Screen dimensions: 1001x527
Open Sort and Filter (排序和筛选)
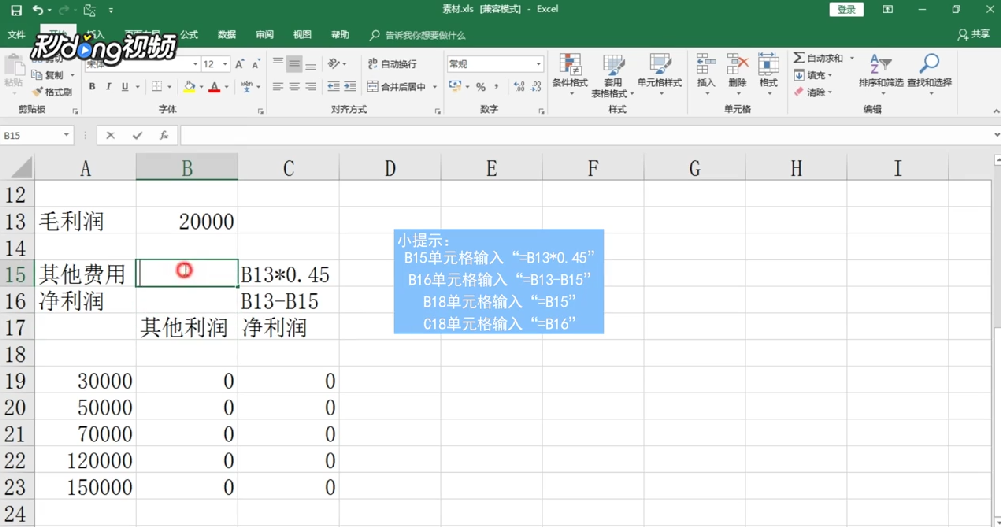[x=880, y=74]
